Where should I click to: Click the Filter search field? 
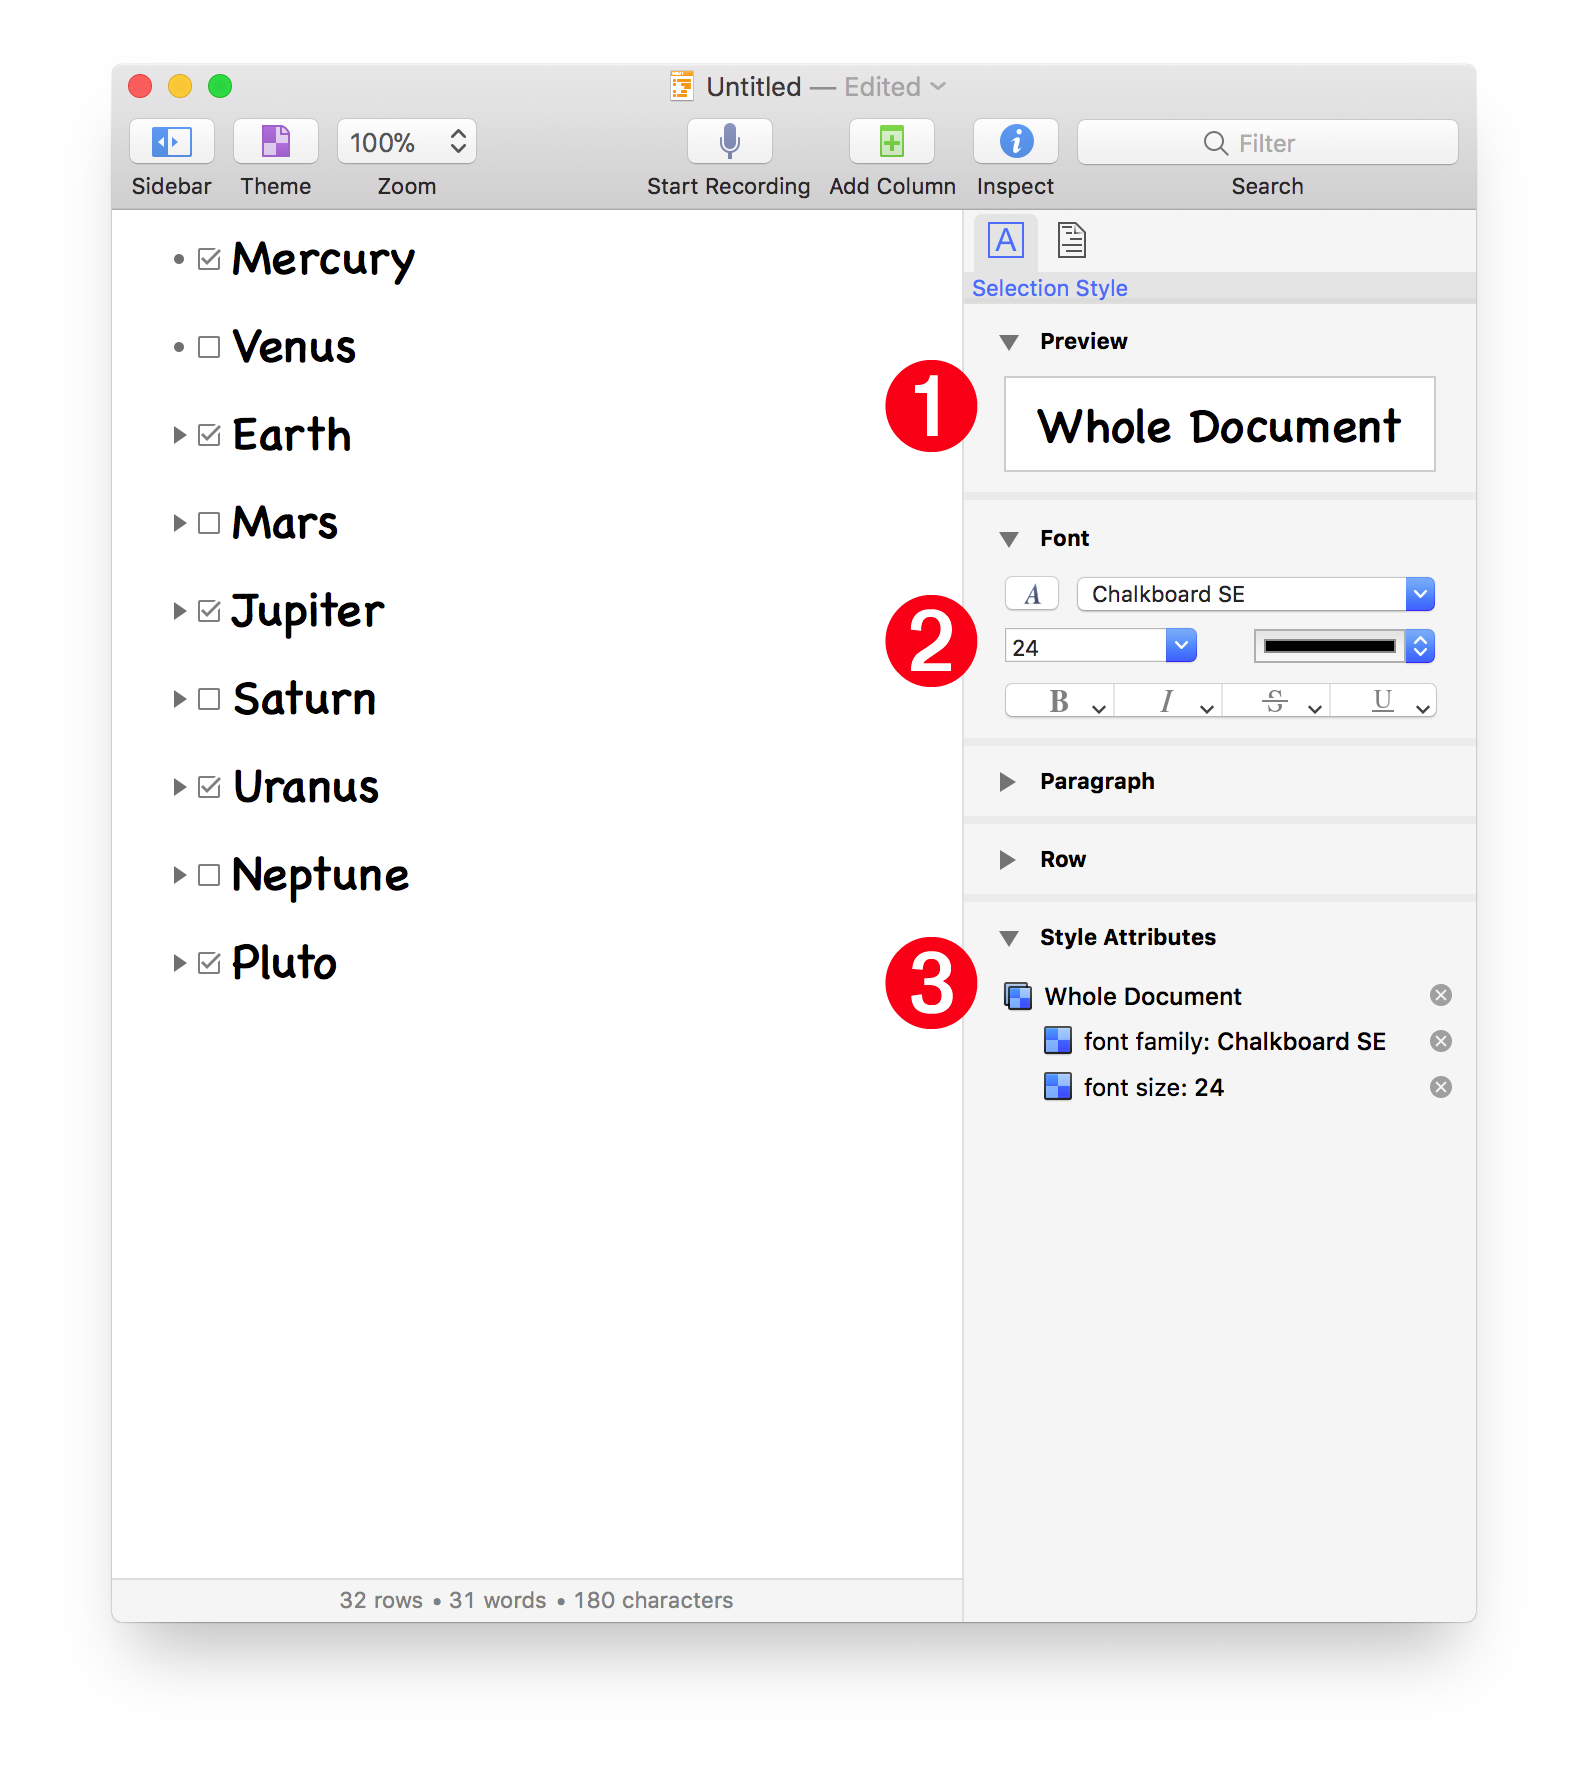pyautogui.click(x=1267, y=143)
